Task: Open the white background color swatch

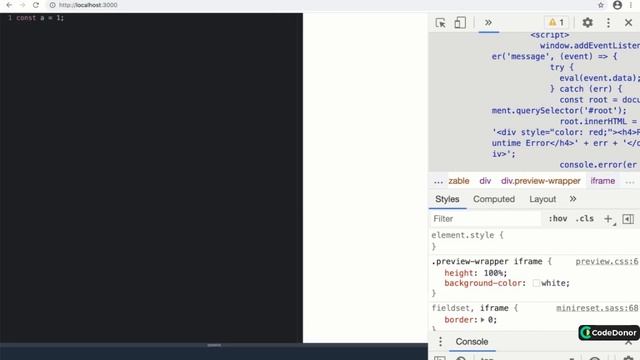Action: (x=536, y=283)
